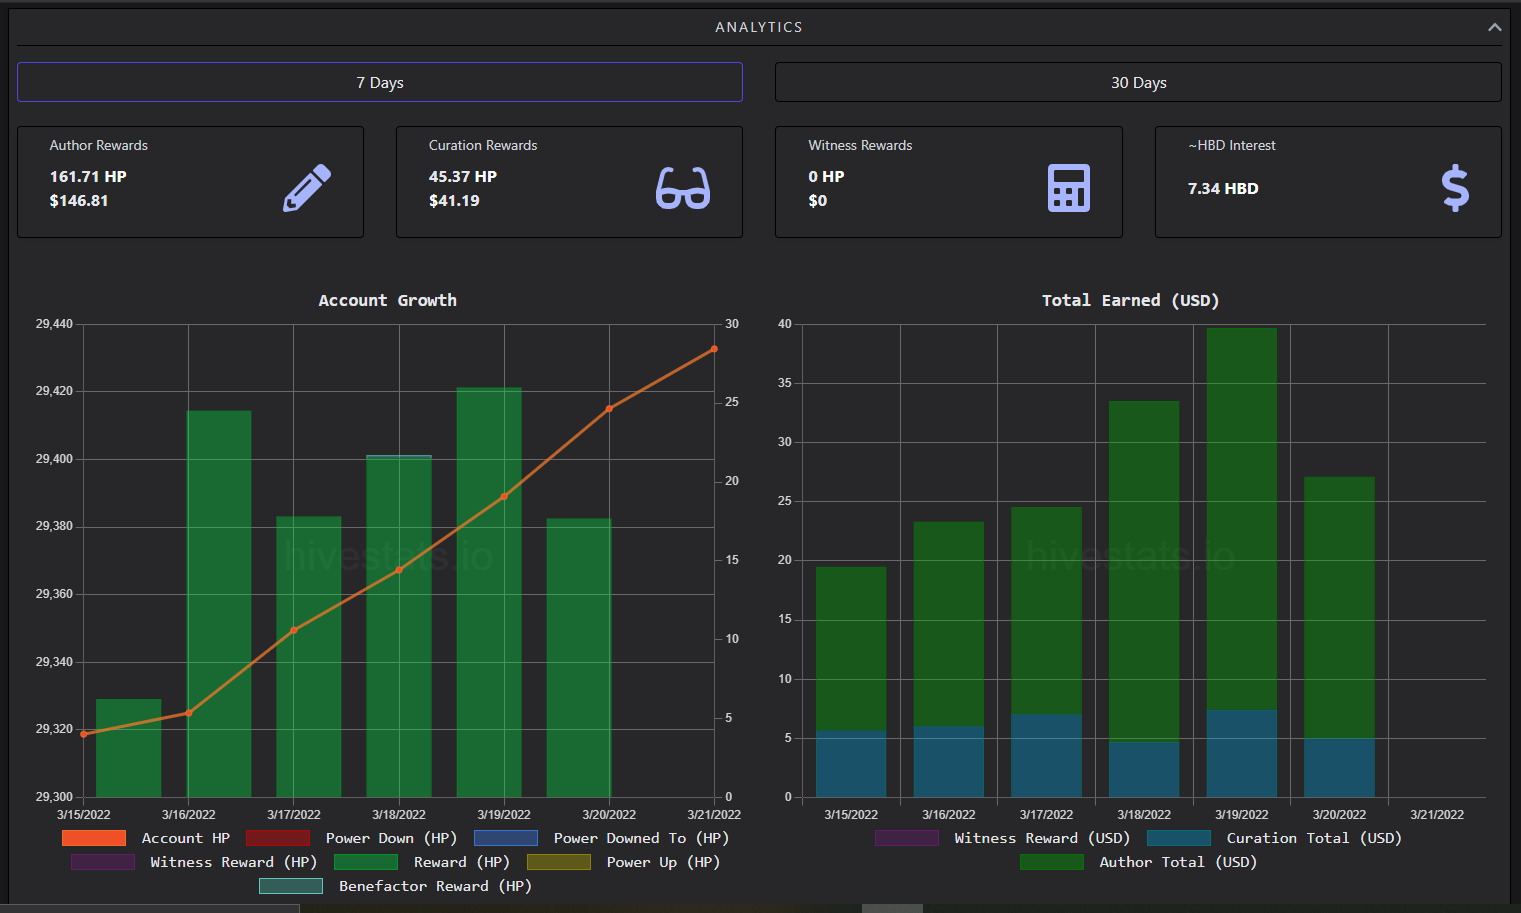
Task: Click the calculator icon in Witness Rewards
Action: coord(1069,188)
